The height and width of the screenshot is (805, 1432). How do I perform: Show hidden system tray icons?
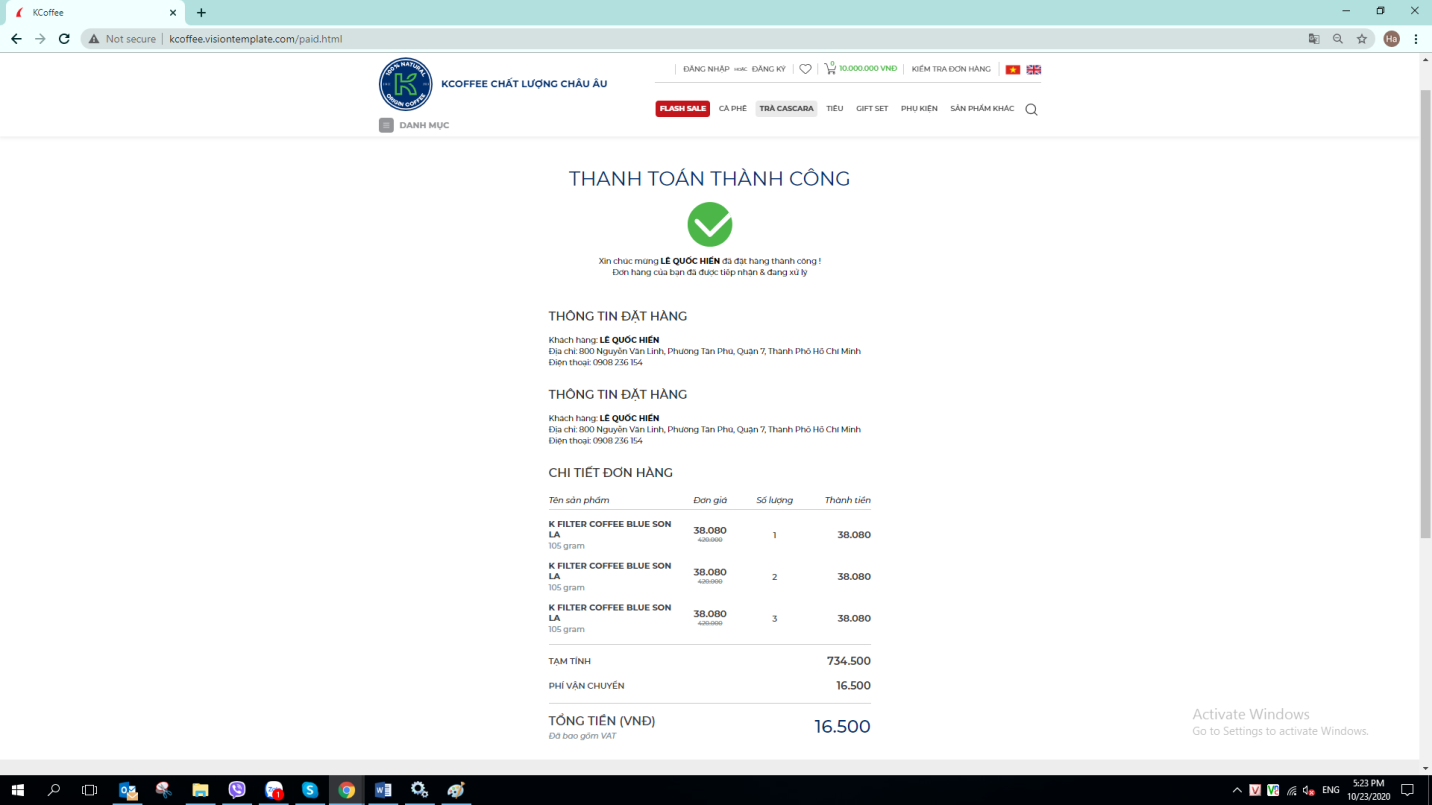1237,790
